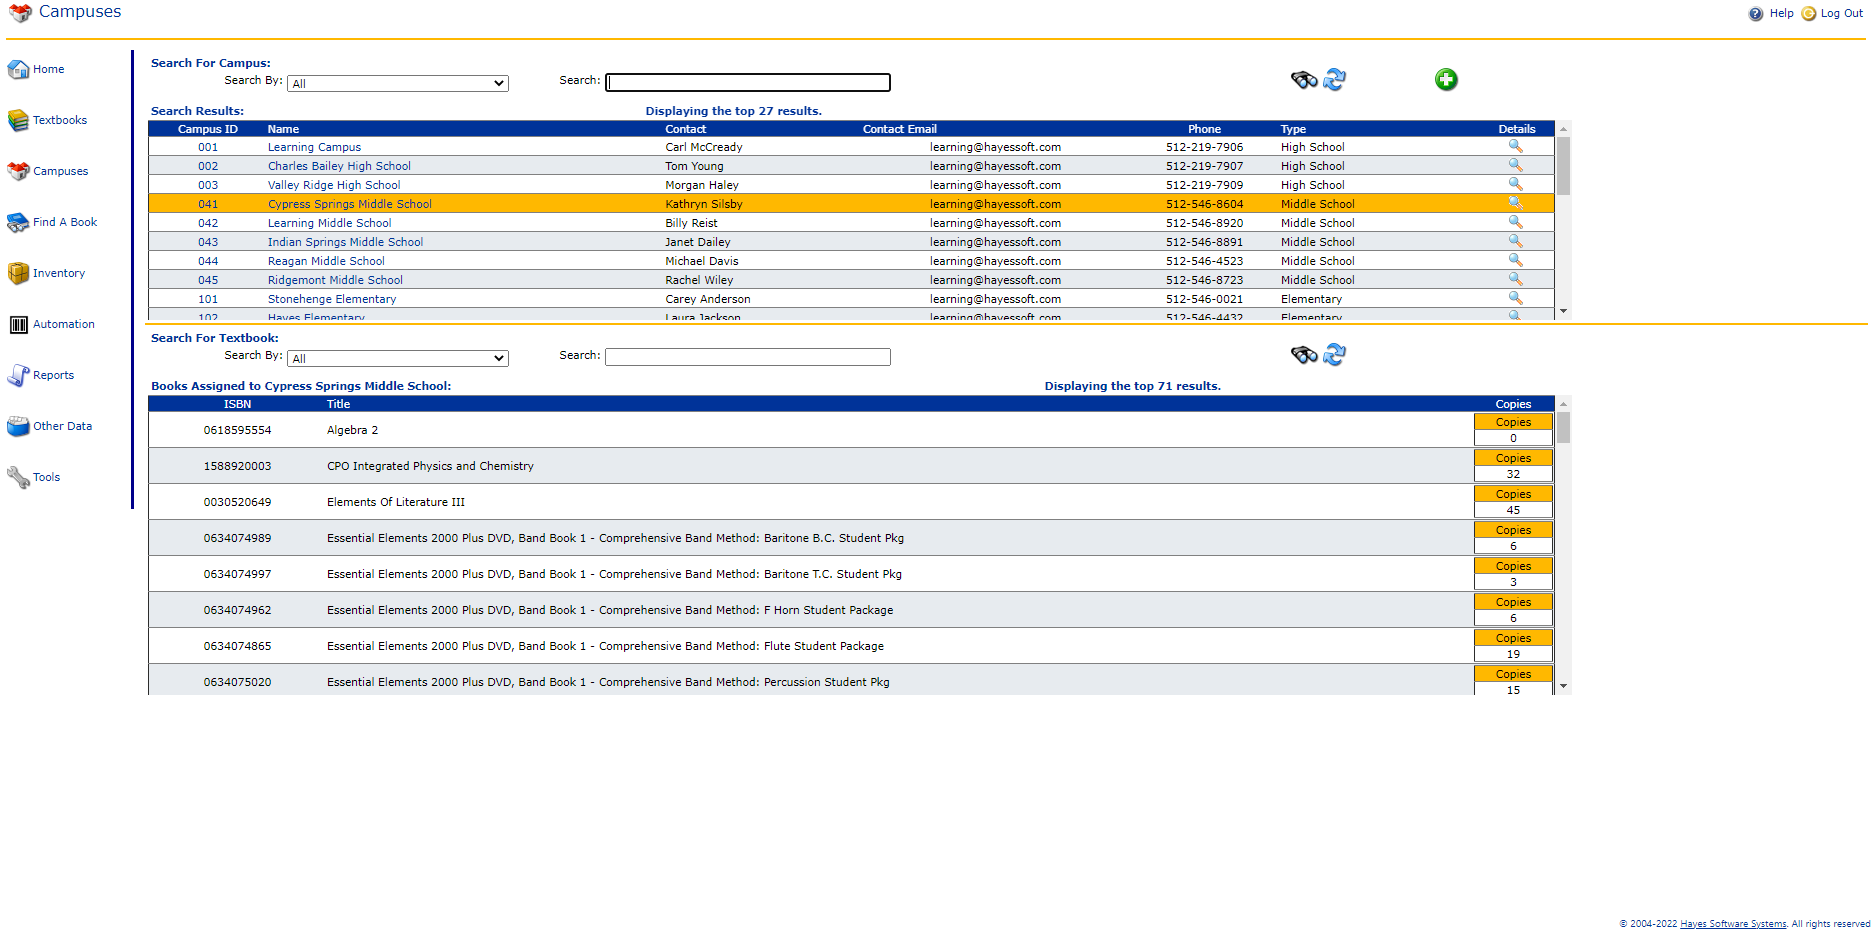Open the campus Search By dropdown

point(398,83)
